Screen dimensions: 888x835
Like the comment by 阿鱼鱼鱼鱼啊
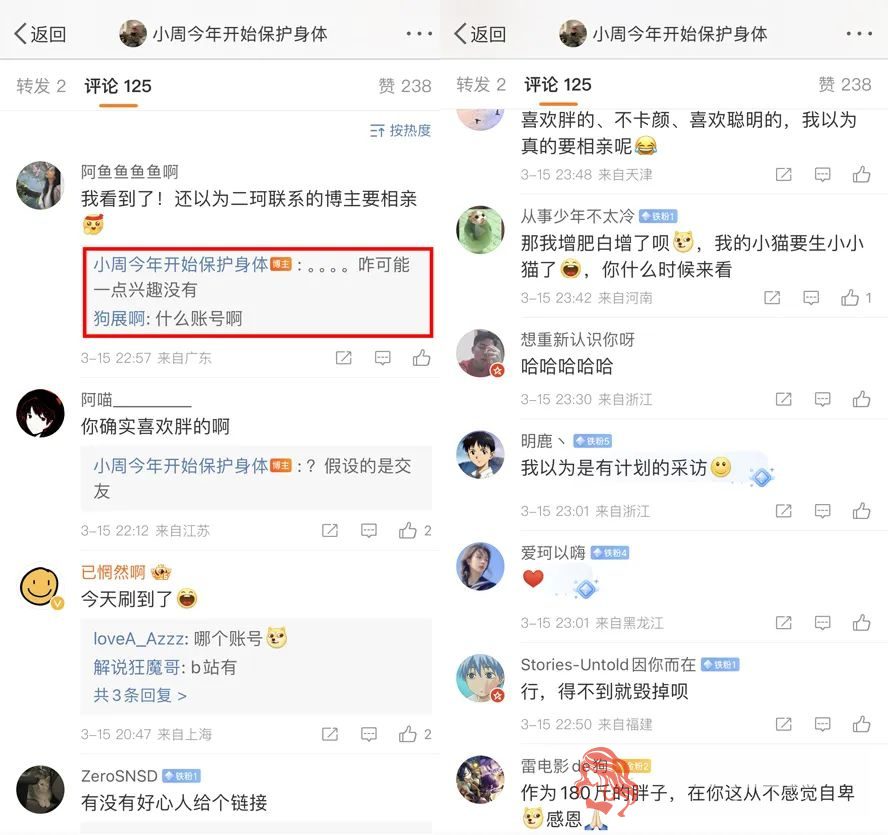click(x=421, y=357)
